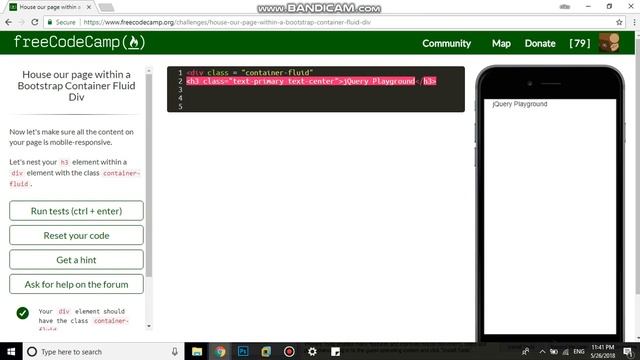Screen dimensions: 640x360
Task: Click the ENG language indicator
Action: point(578,351)
